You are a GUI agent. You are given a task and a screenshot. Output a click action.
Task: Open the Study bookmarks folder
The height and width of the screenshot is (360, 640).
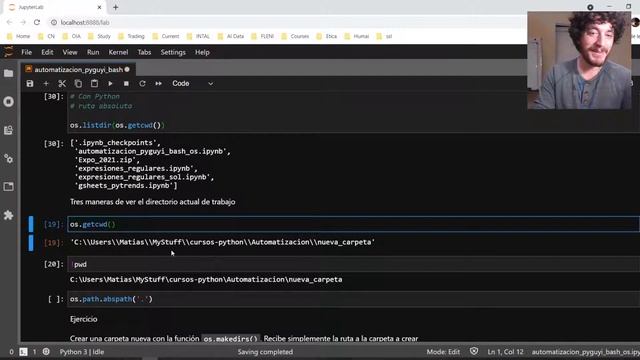click(x=99, y=36)
